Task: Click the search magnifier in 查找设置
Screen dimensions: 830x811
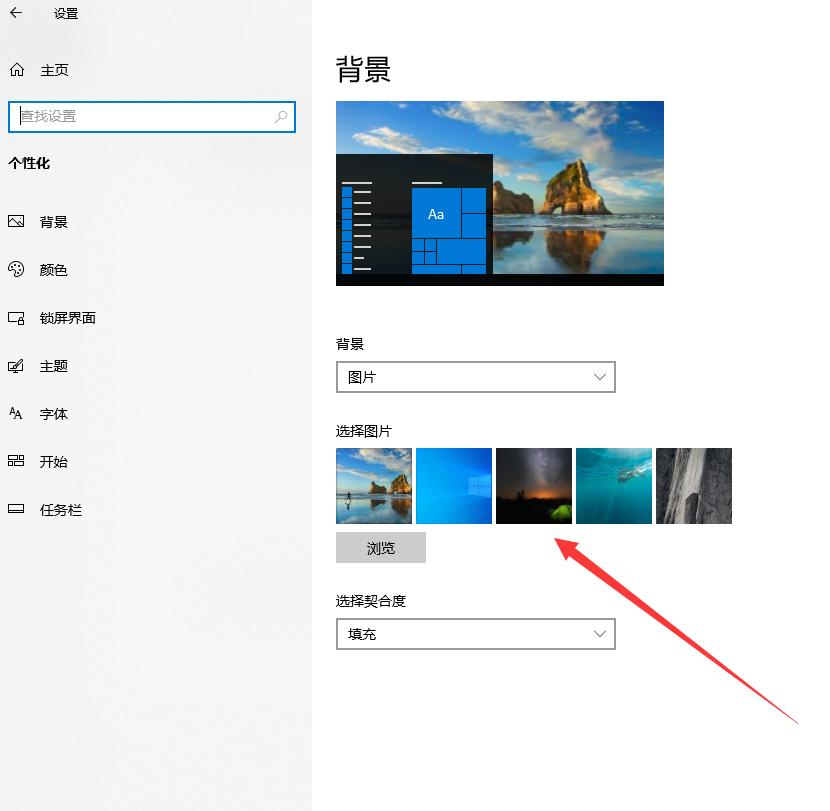Action: coord(281,117)
